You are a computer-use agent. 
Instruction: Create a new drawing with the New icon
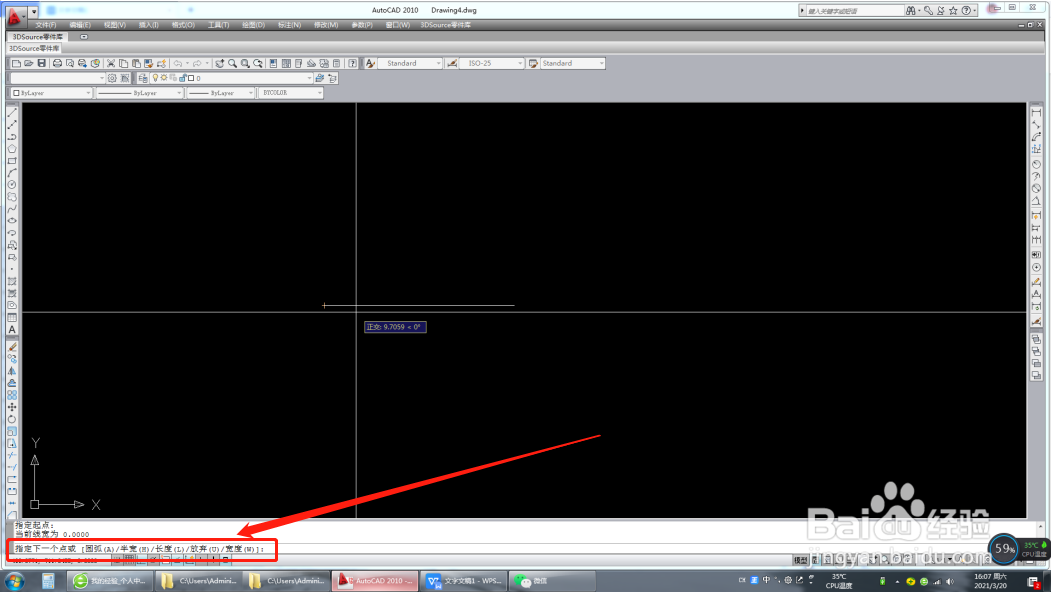[x=16, y=63]
